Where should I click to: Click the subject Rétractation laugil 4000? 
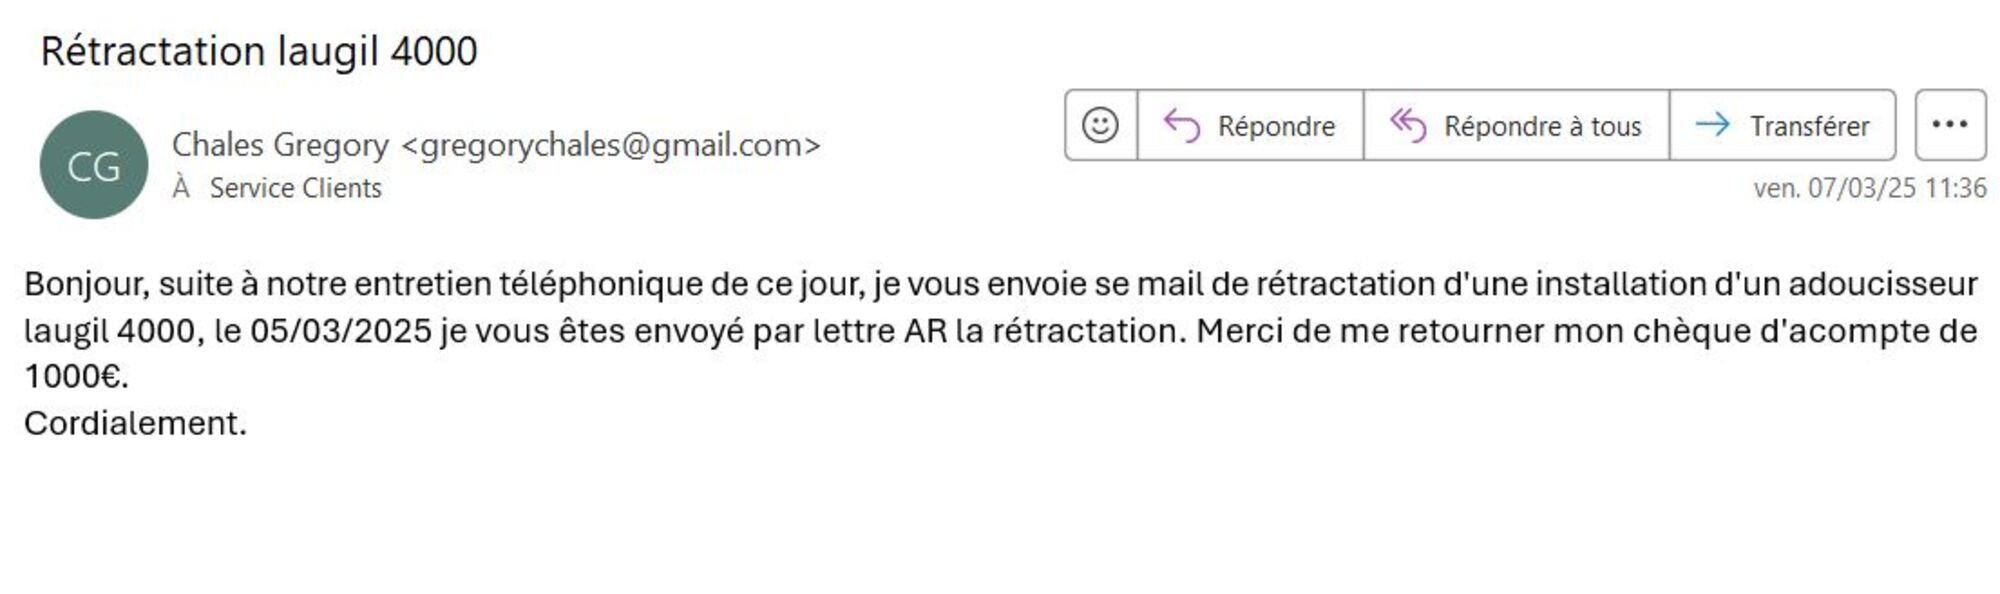(259, 51)
